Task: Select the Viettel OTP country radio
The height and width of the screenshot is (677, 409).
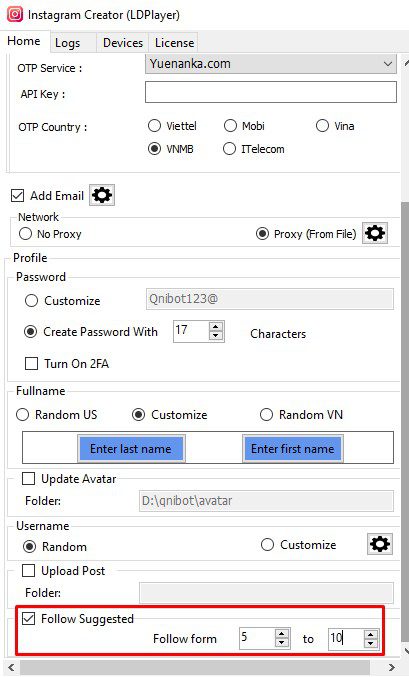Action: [x=154, y=126]
